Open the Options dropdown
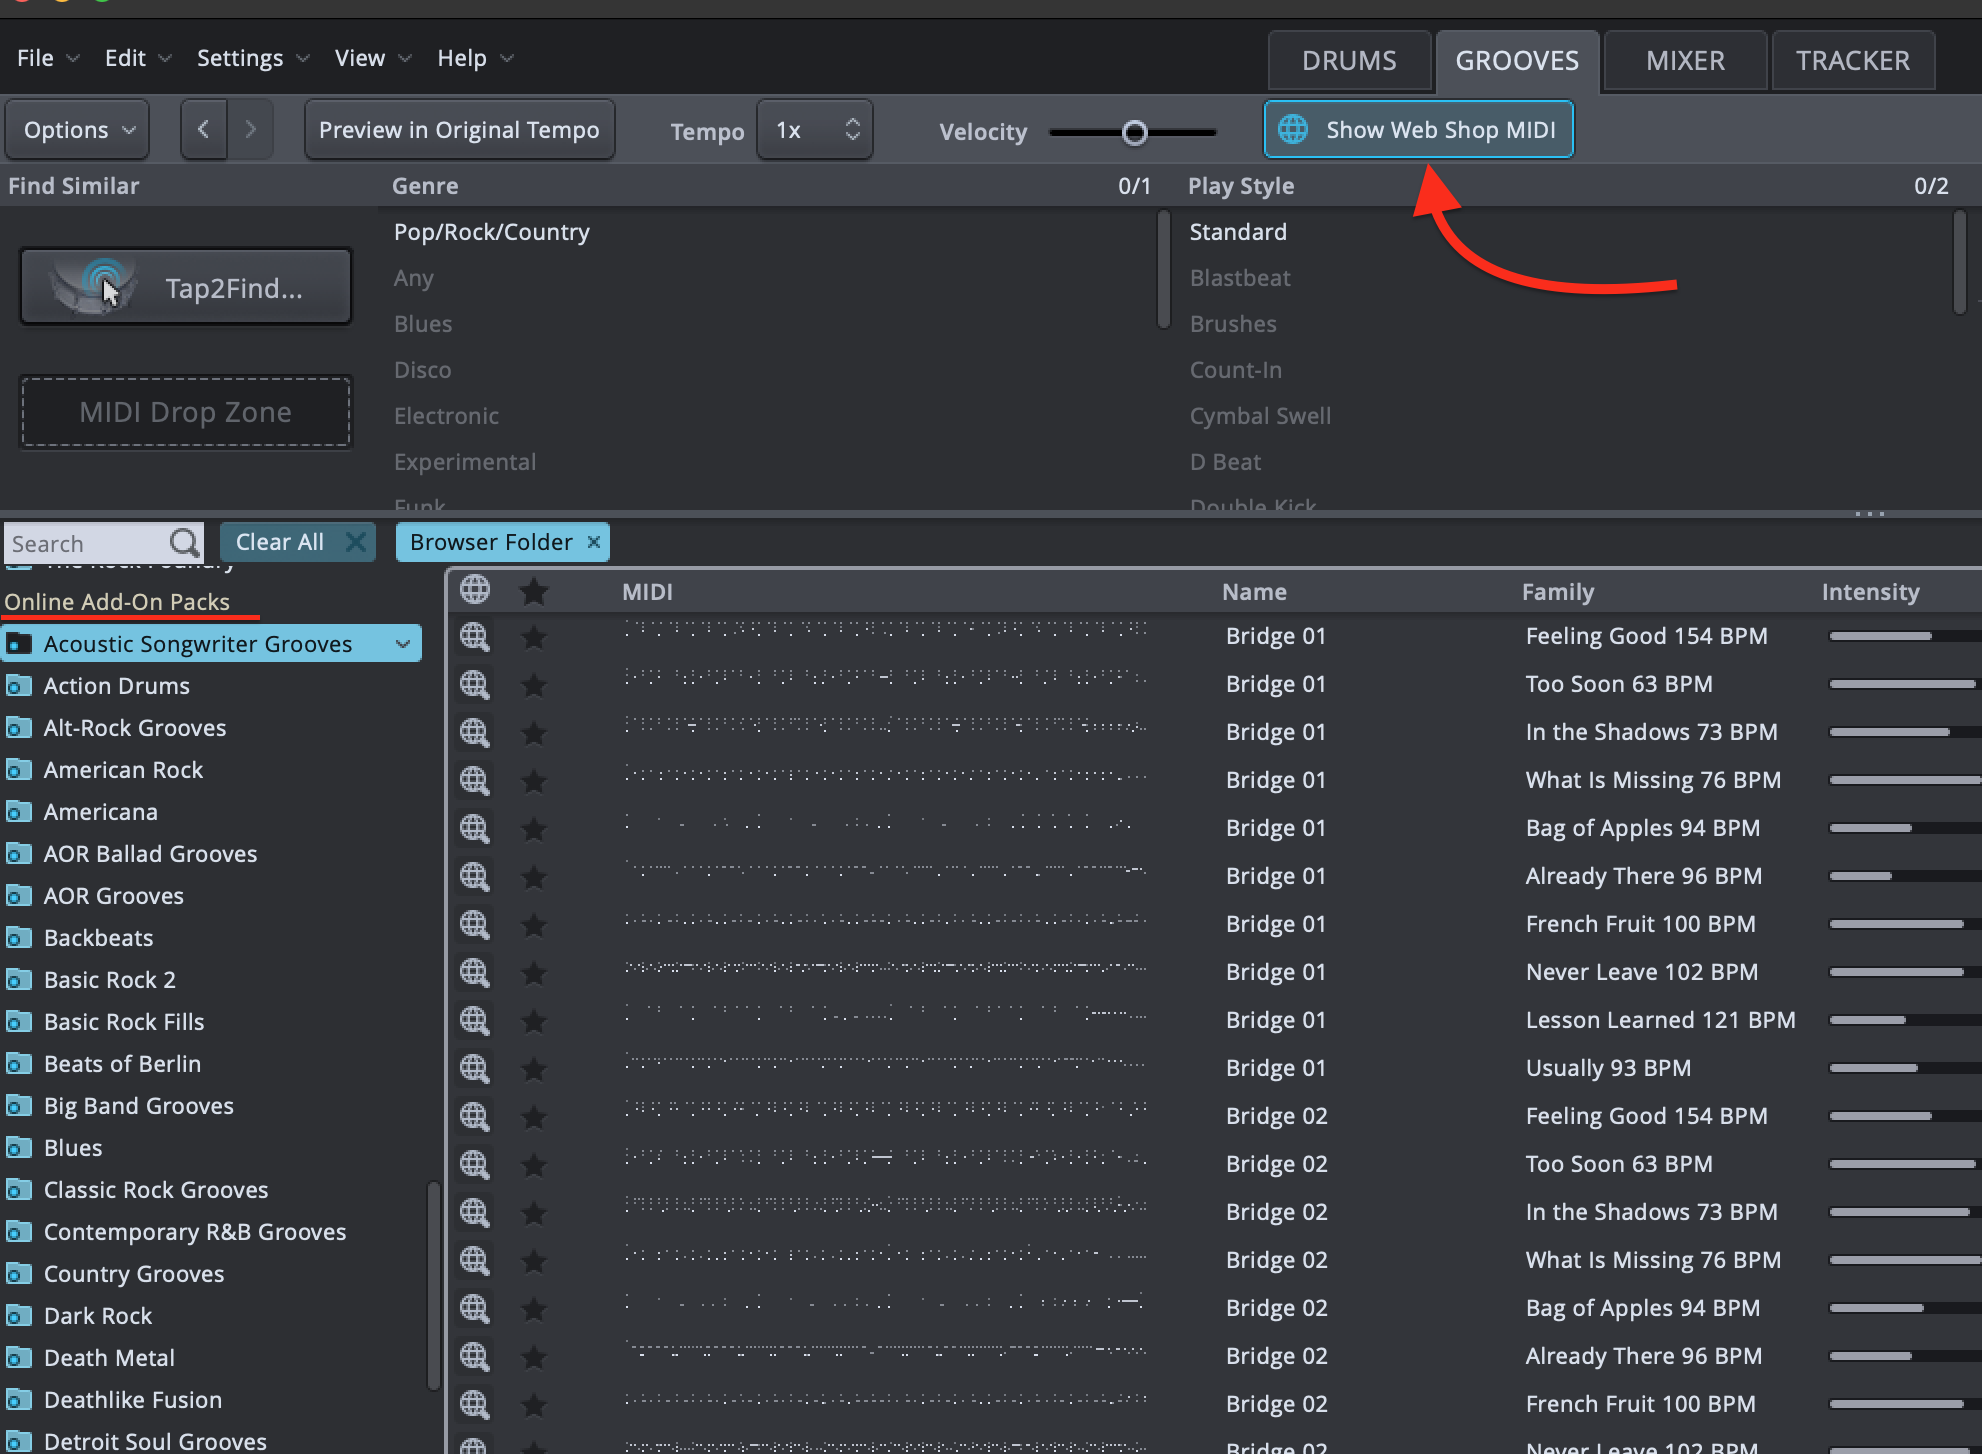 tap(78, 130)
